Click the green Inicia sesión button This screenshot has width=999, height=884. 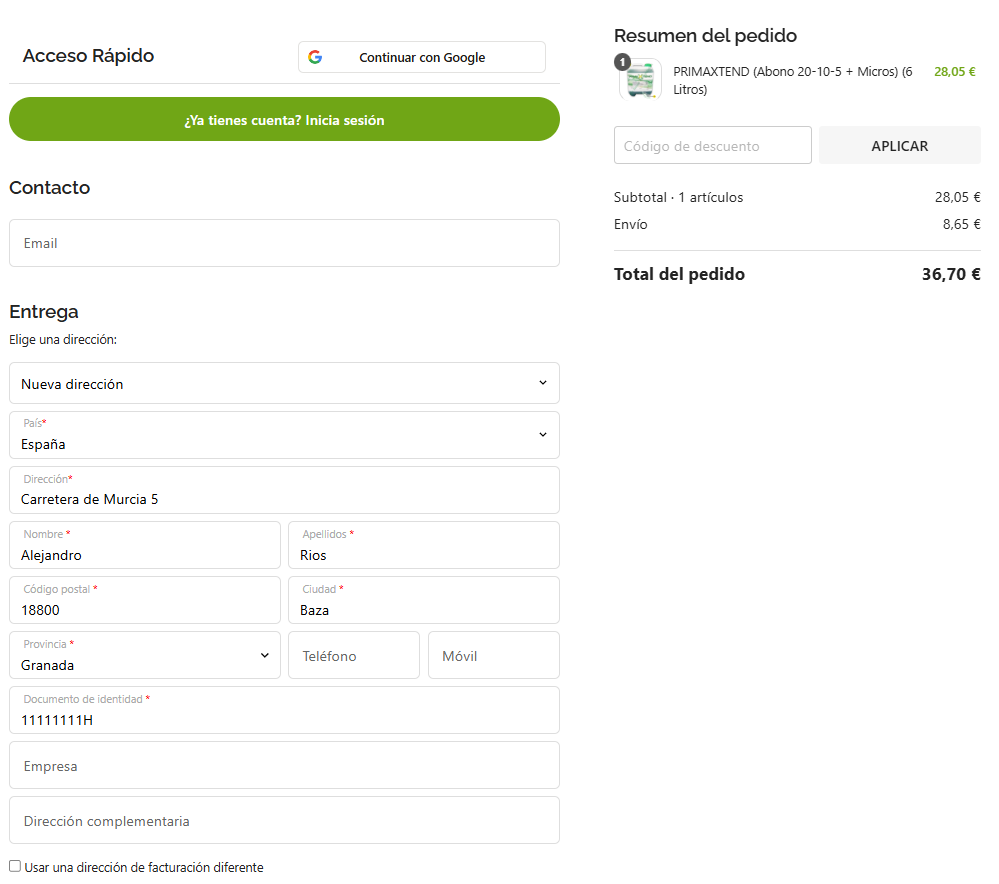pyautogui.click(x=284, y=120)
